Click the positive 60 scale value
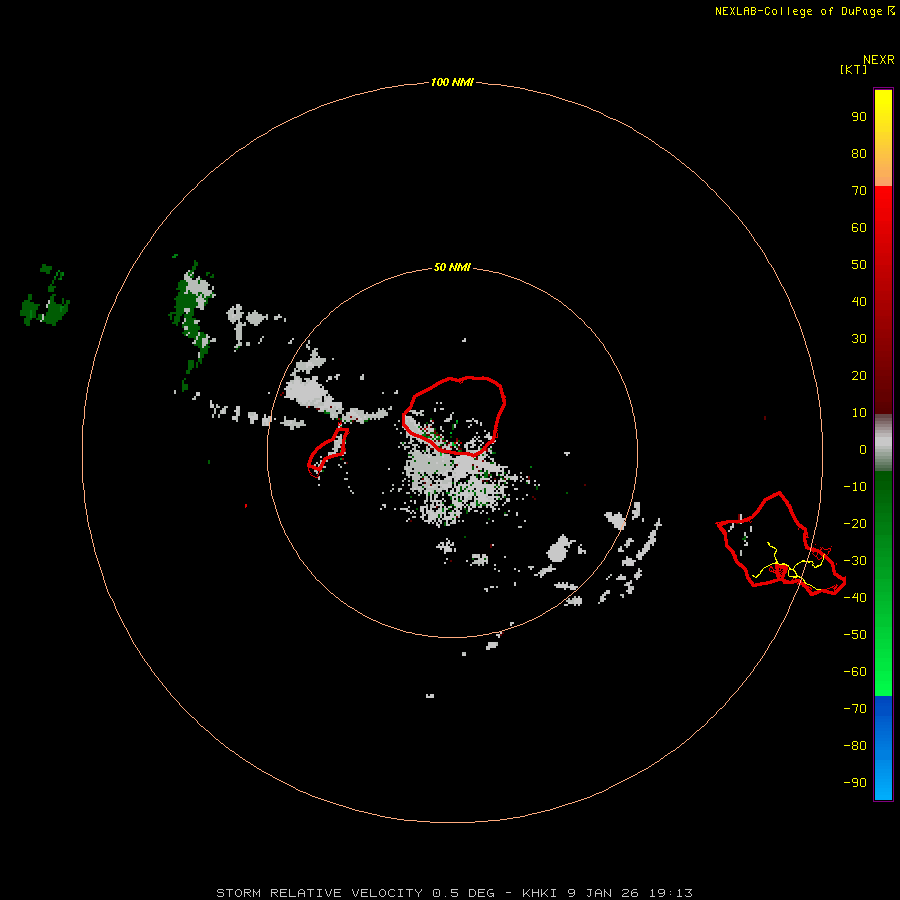The width and height of the screenshot is (900, 900). (x=859, y=228)
